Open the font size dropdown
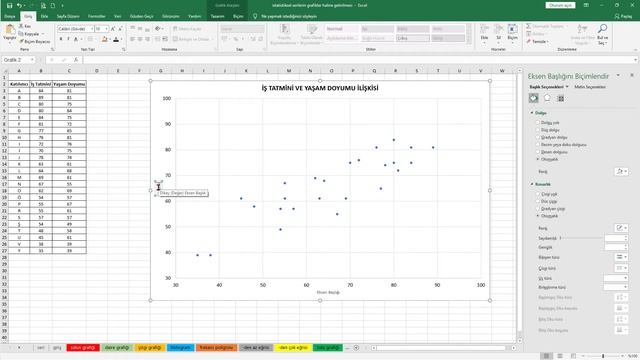The width and height of the screenshot is (640, 360). (106, 29)
